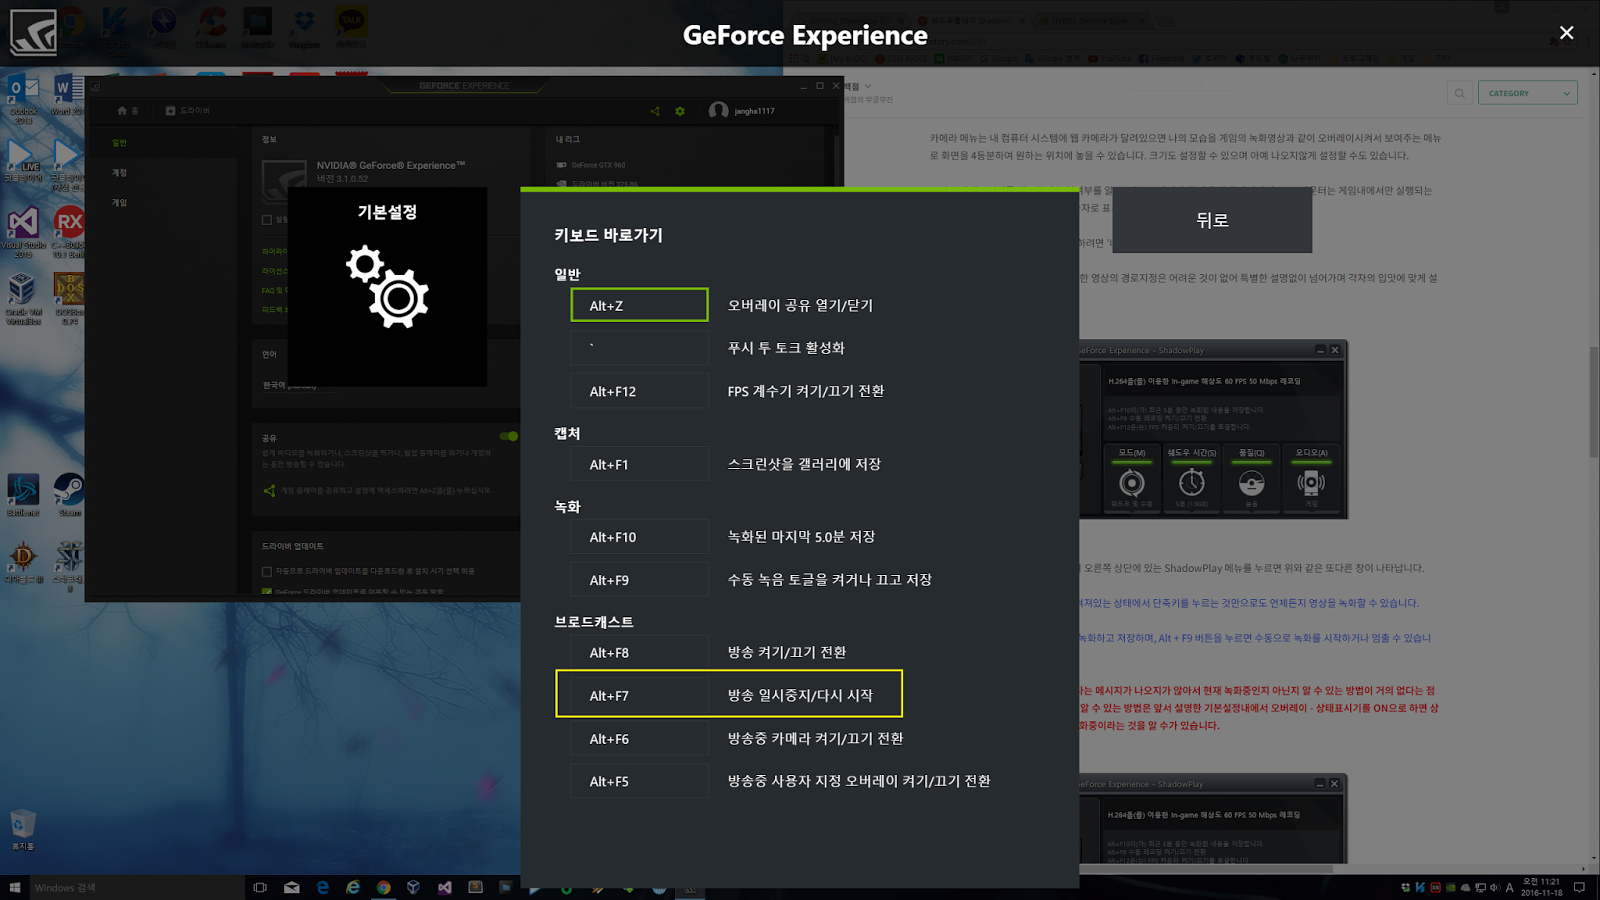Image resolution: width=1600 pixels, height=900 pixels.
Task: Edit the Alt+F1 screenshot hotkey field
Action: (639, 464)
